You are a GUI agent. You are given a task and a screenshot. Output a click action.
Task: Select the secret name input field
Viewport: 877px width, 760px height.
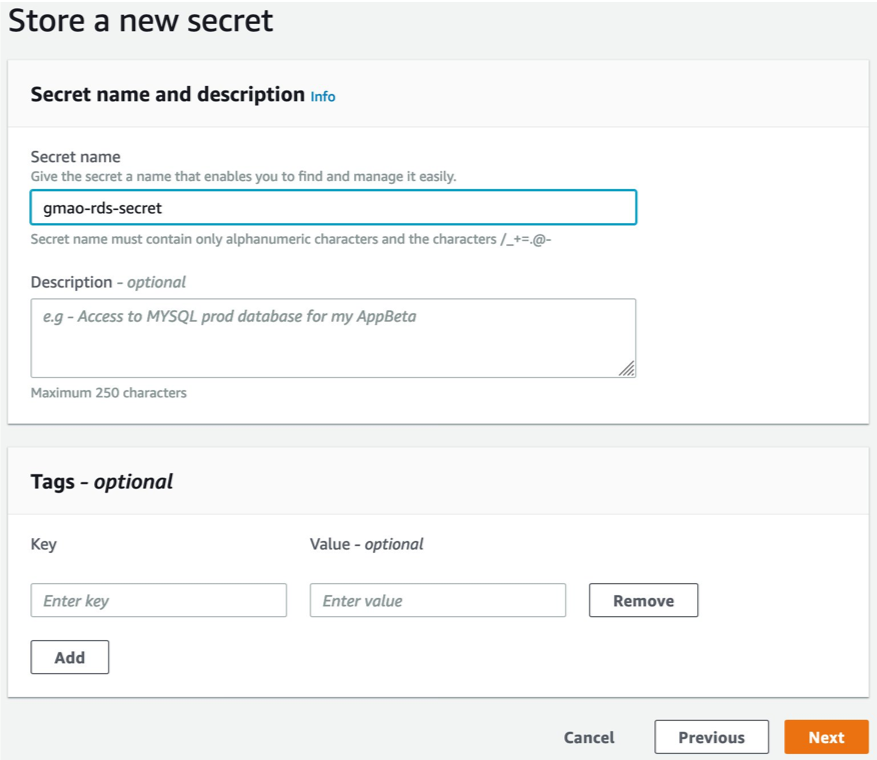(x=333, y=207)
